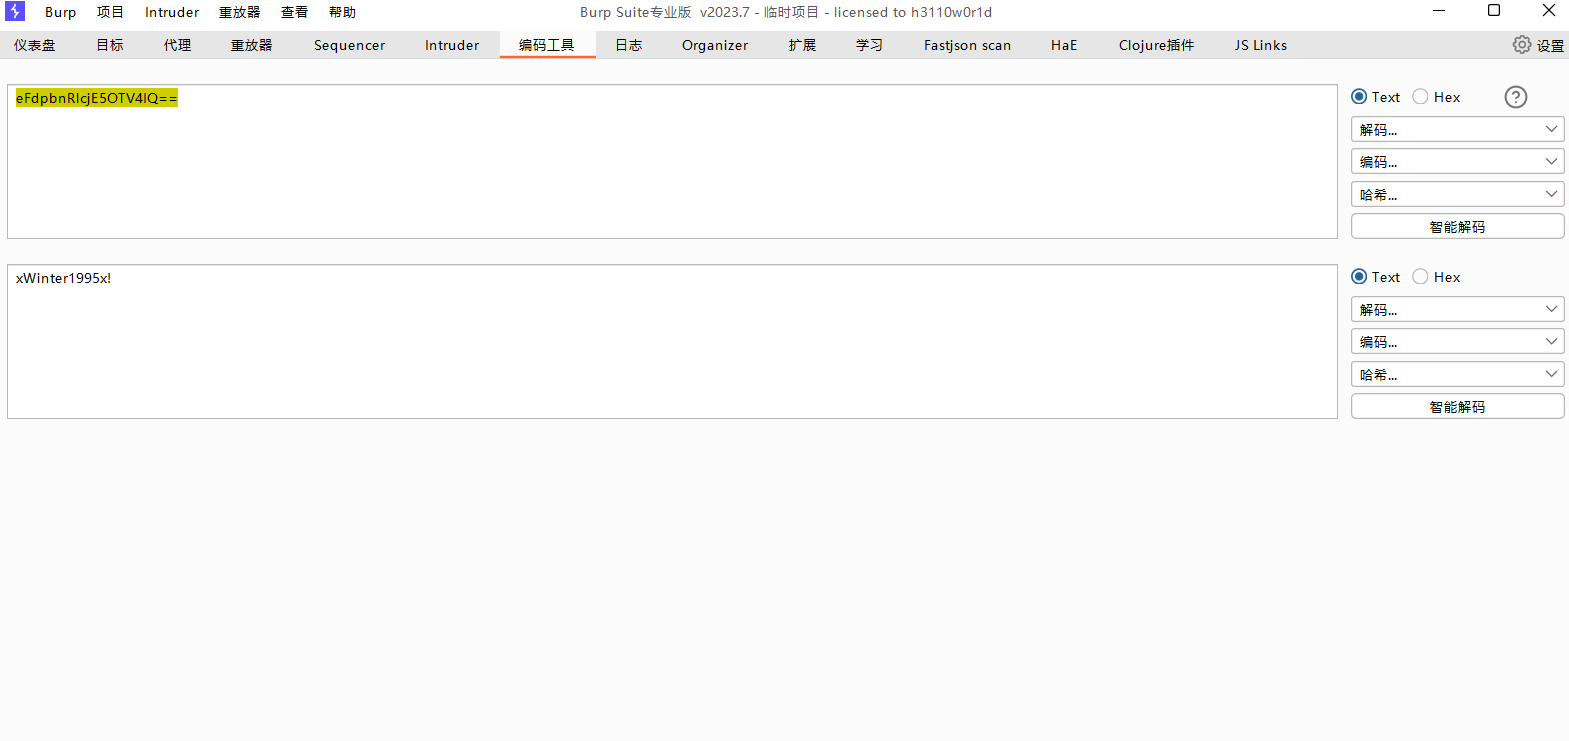Screen dimensions: 1569x741
Task: Switch to the Organizer tab
Action: coord(715,45)
